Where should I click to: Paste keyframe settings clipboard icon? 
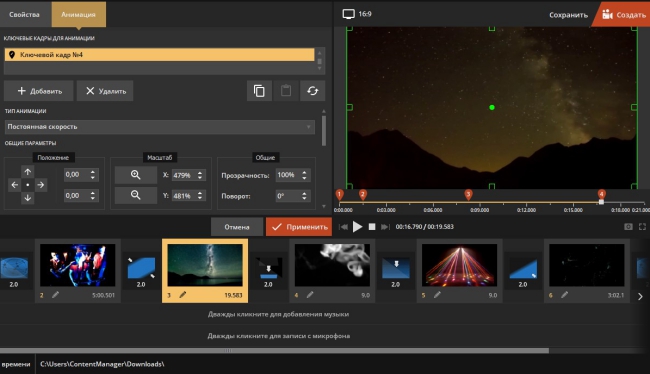point(286,91)
